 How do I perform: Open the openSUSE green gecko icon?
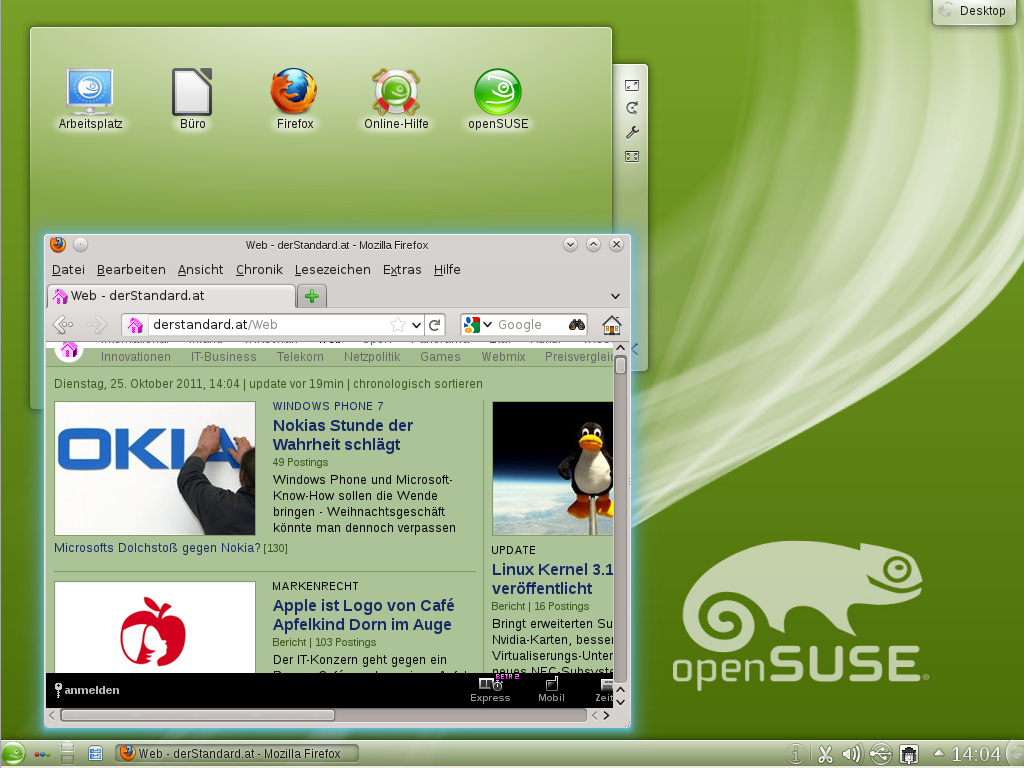pos(498,98)
